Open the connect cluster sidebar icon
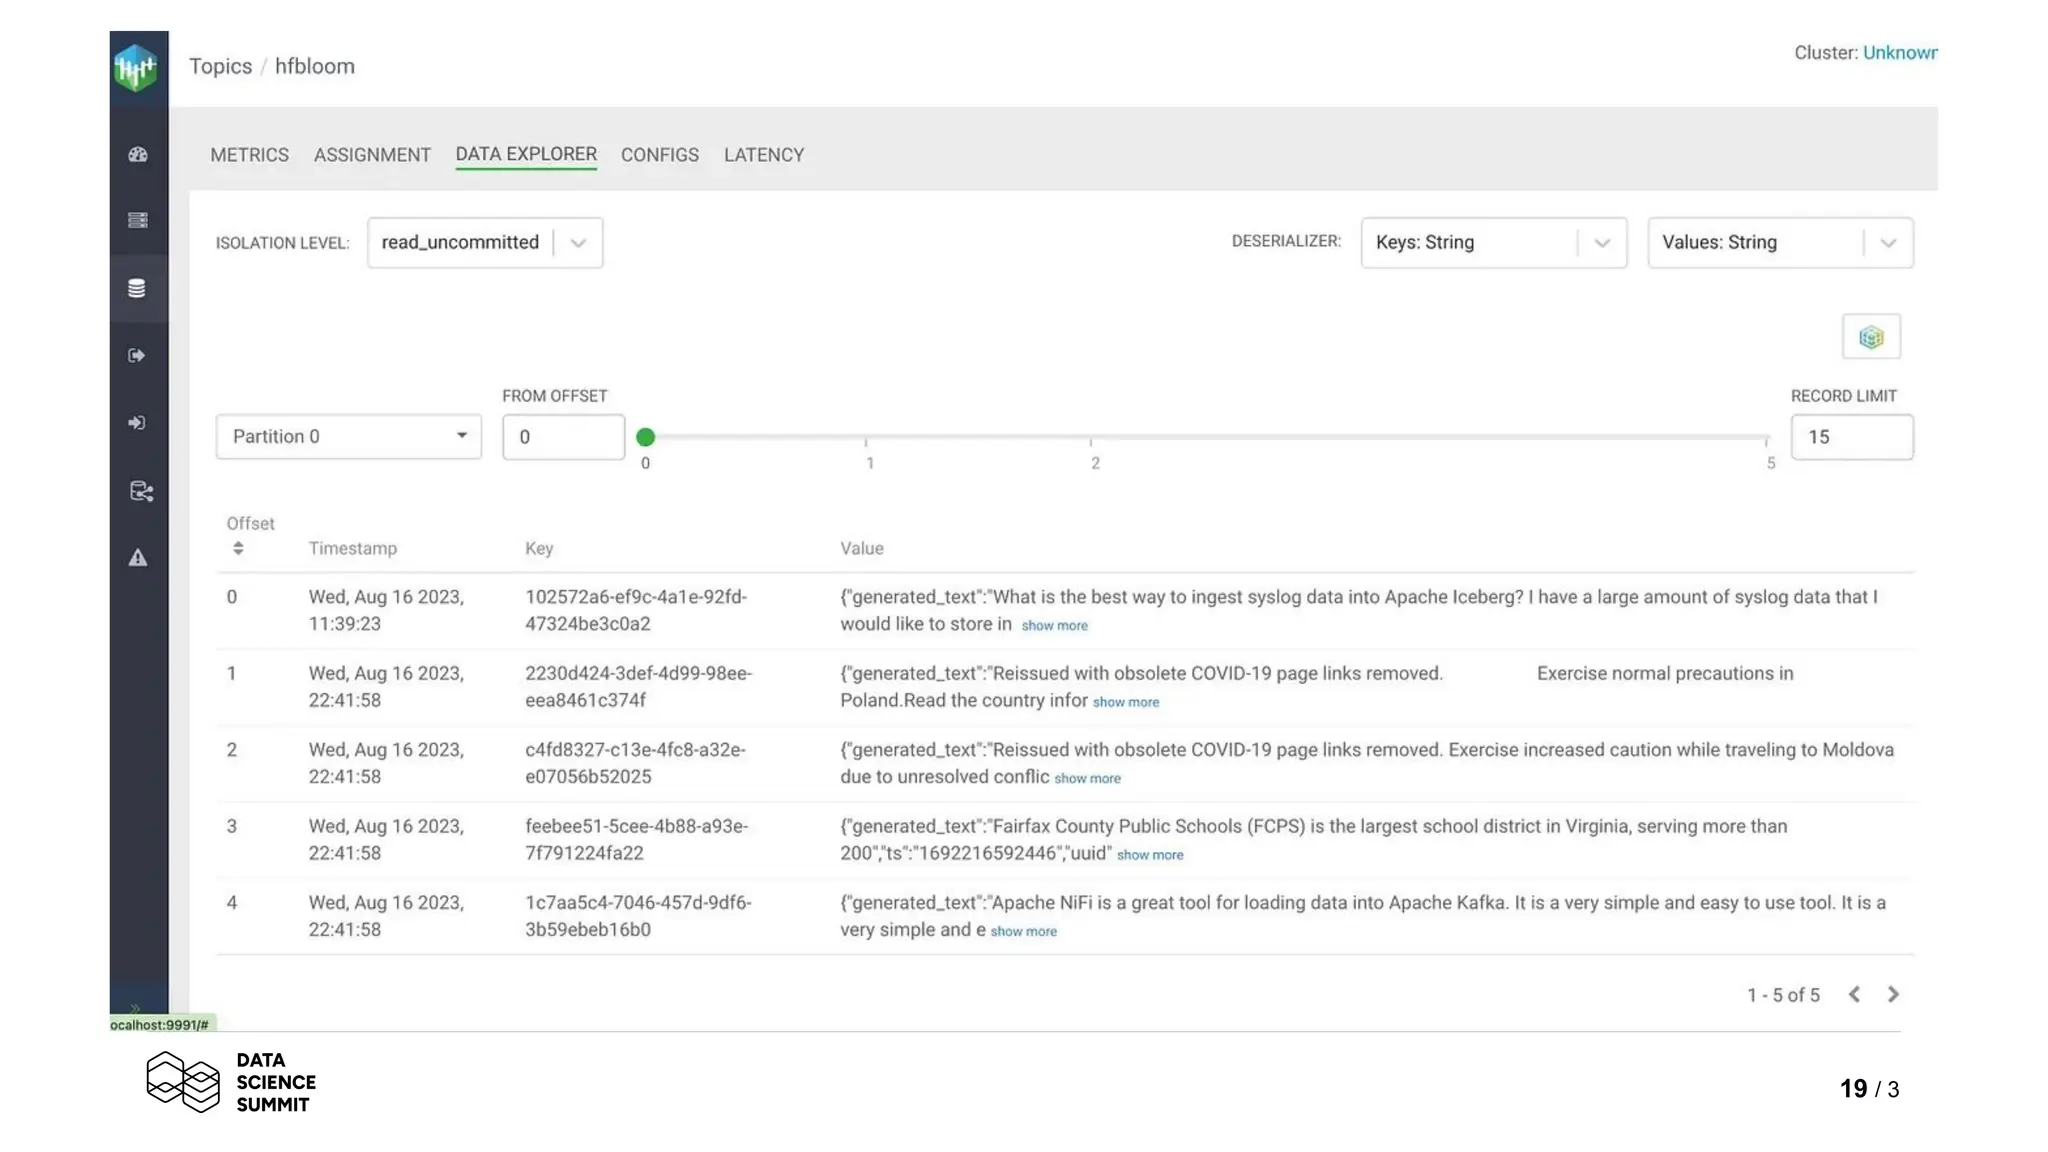 coord(141,491)
